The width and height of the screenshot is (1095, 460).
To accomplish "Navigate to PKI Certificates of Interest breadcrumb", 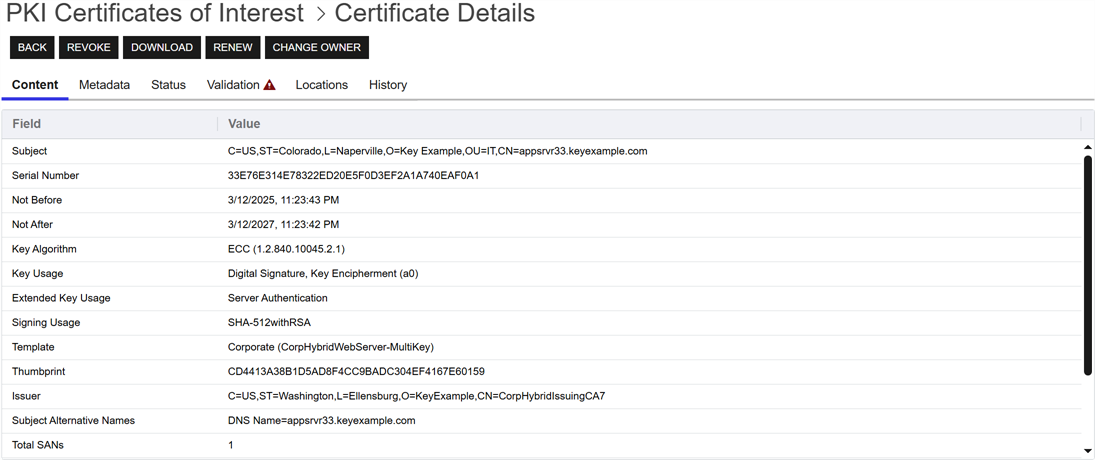I will [155, 14].
